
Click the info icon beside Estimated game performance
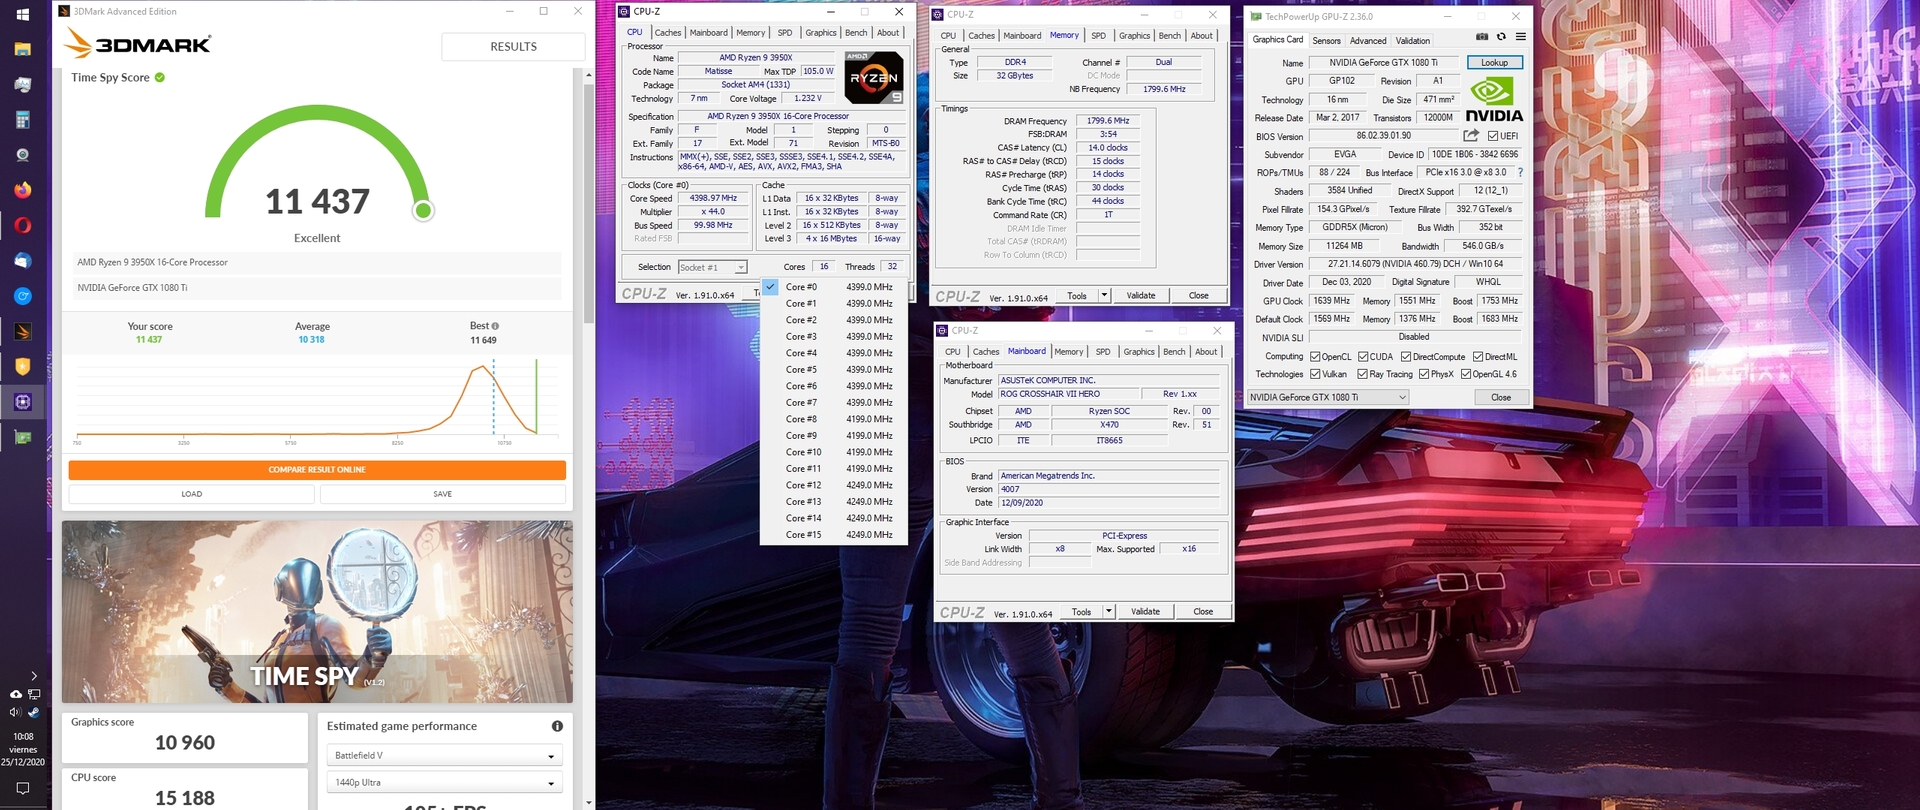(557, 726)
